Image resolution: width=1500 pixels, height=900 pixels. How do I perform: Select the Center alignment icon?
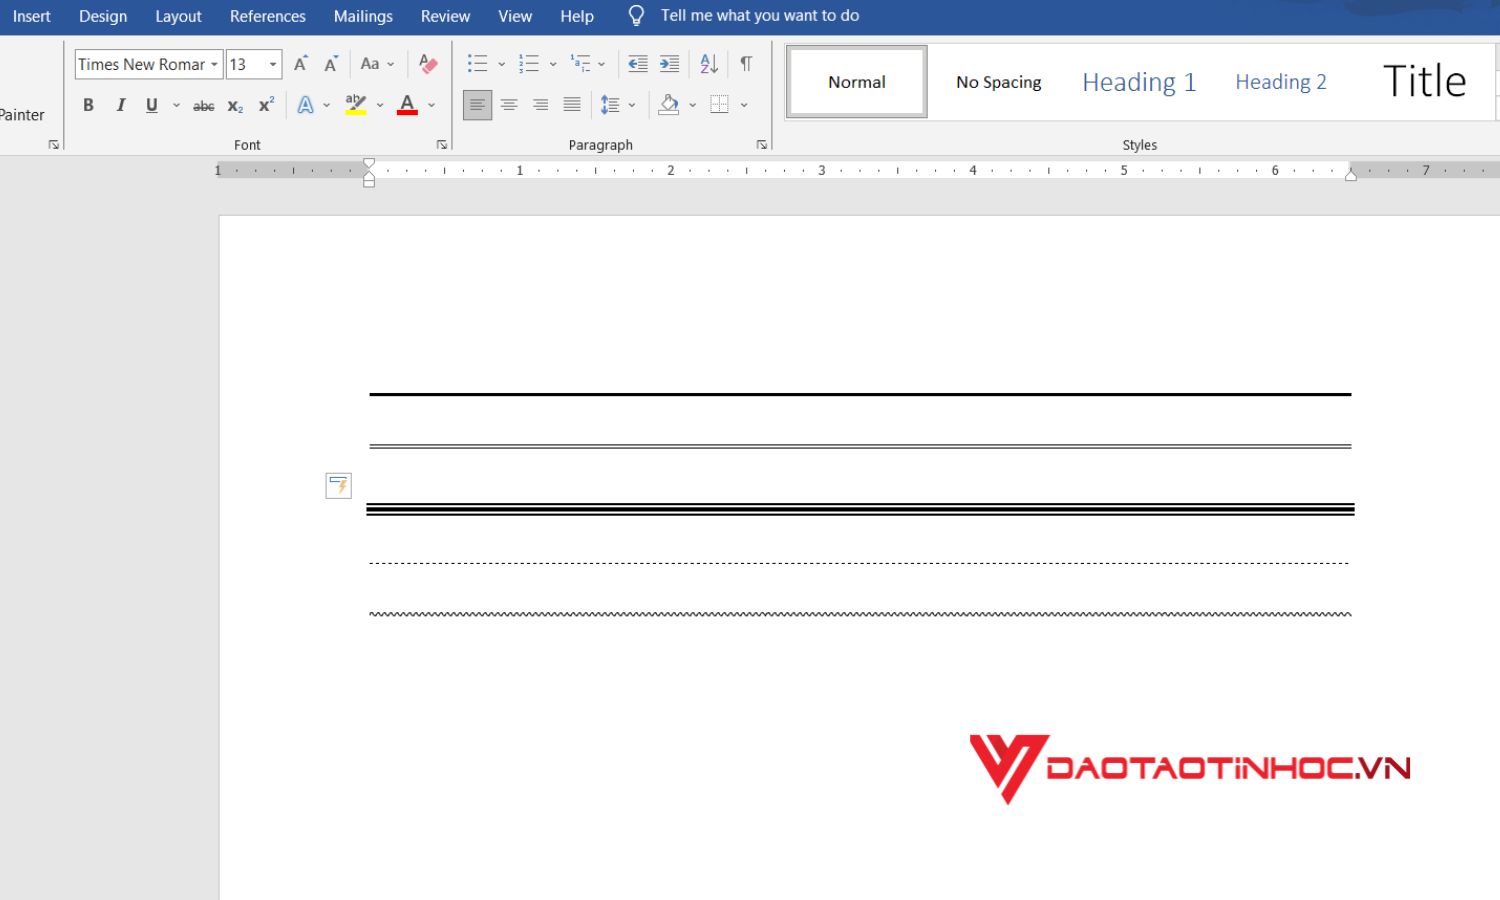click(x=509, y=104)
